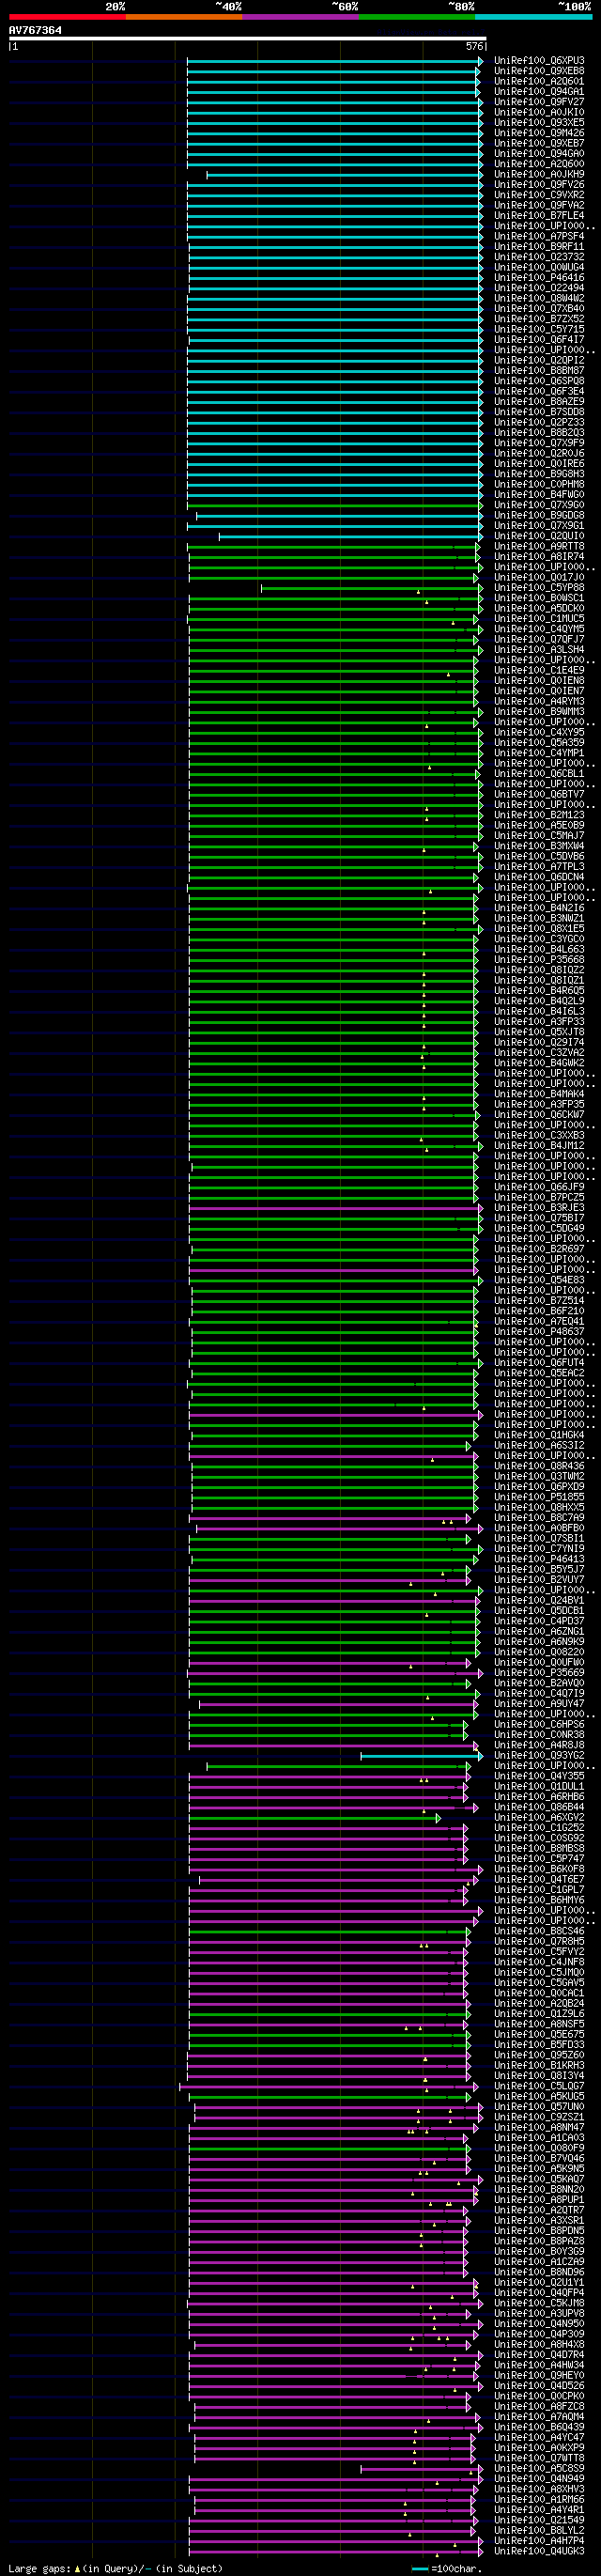The width and height of the screenshot is (601, 2576).
Task: Click hit label UniRef100_Q6CBL1
Action: [540, 774]
